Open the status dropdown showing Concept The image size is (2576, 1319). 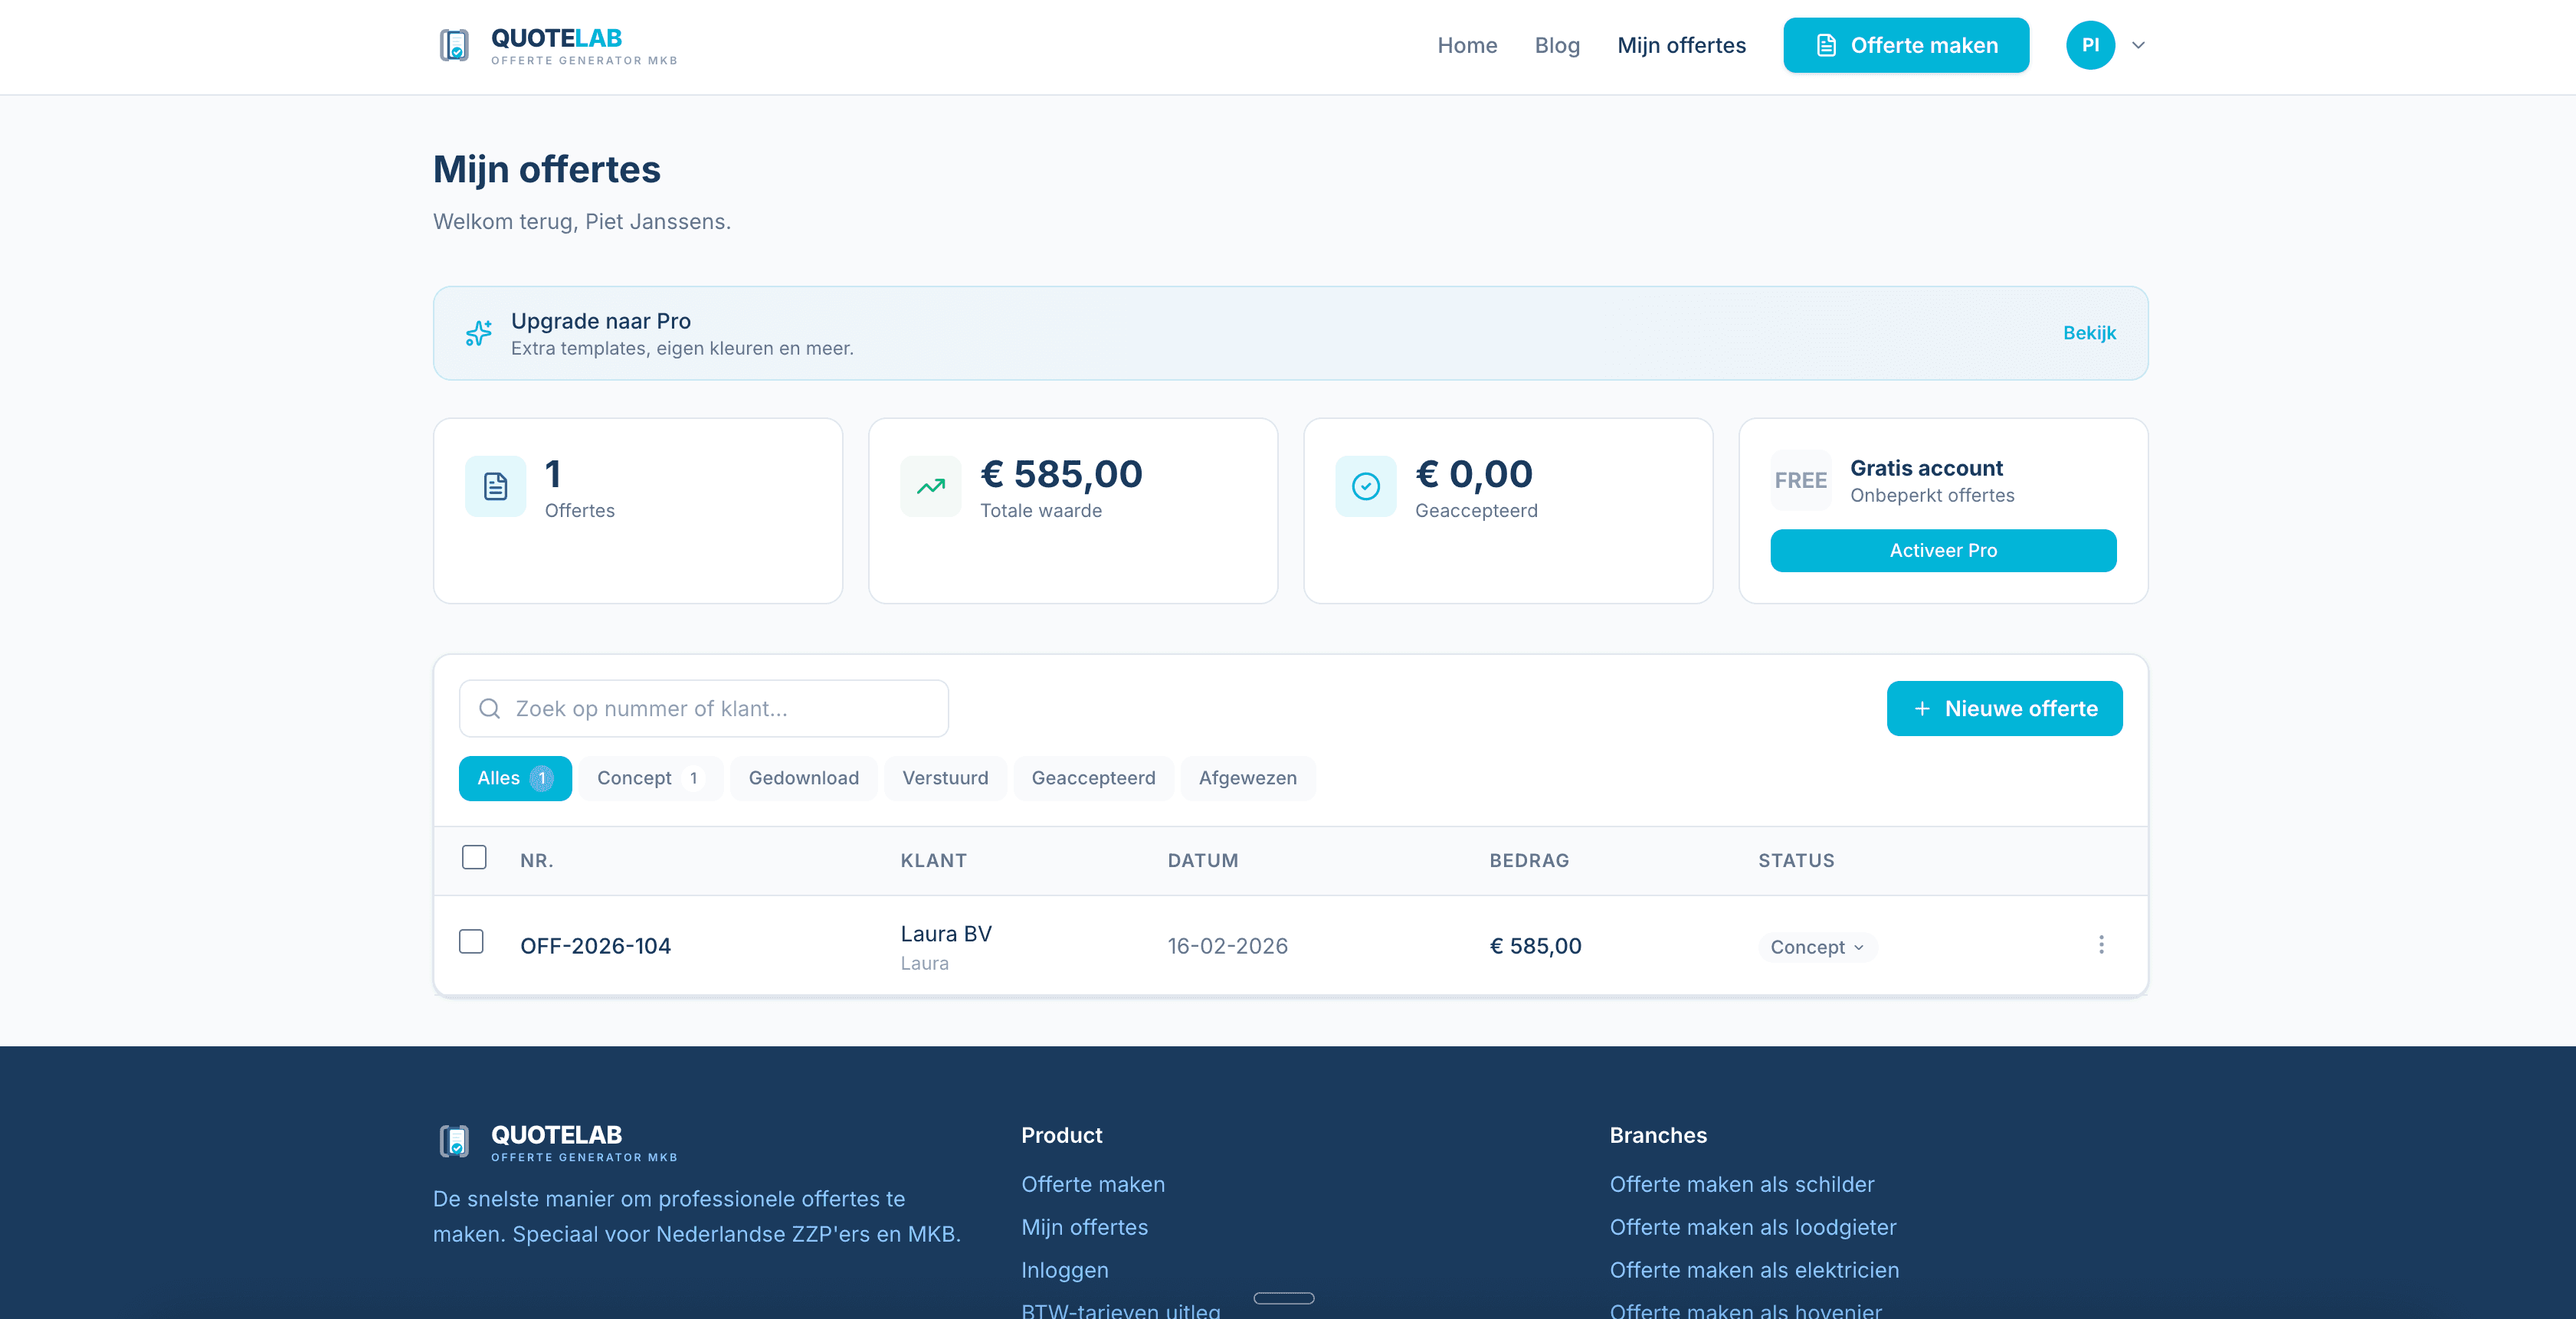click(x=1816, y=946)
